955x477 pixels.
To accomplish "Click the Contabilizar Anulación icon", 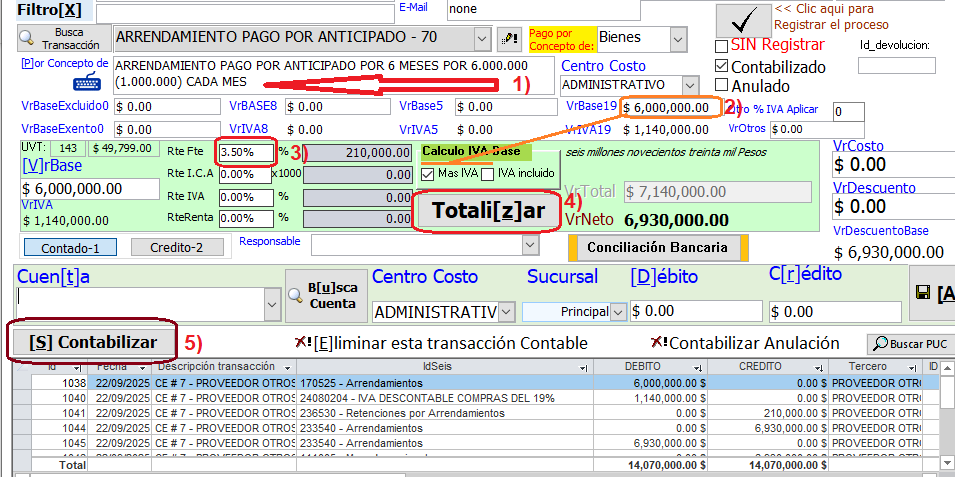I will click(658, 343).
